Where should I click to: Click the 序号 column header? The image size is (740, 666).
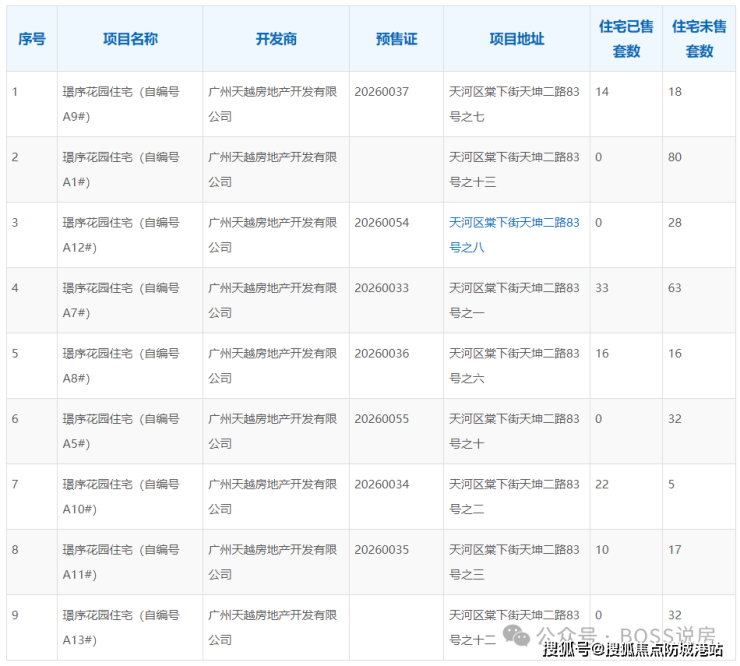(x=32, y=39)
